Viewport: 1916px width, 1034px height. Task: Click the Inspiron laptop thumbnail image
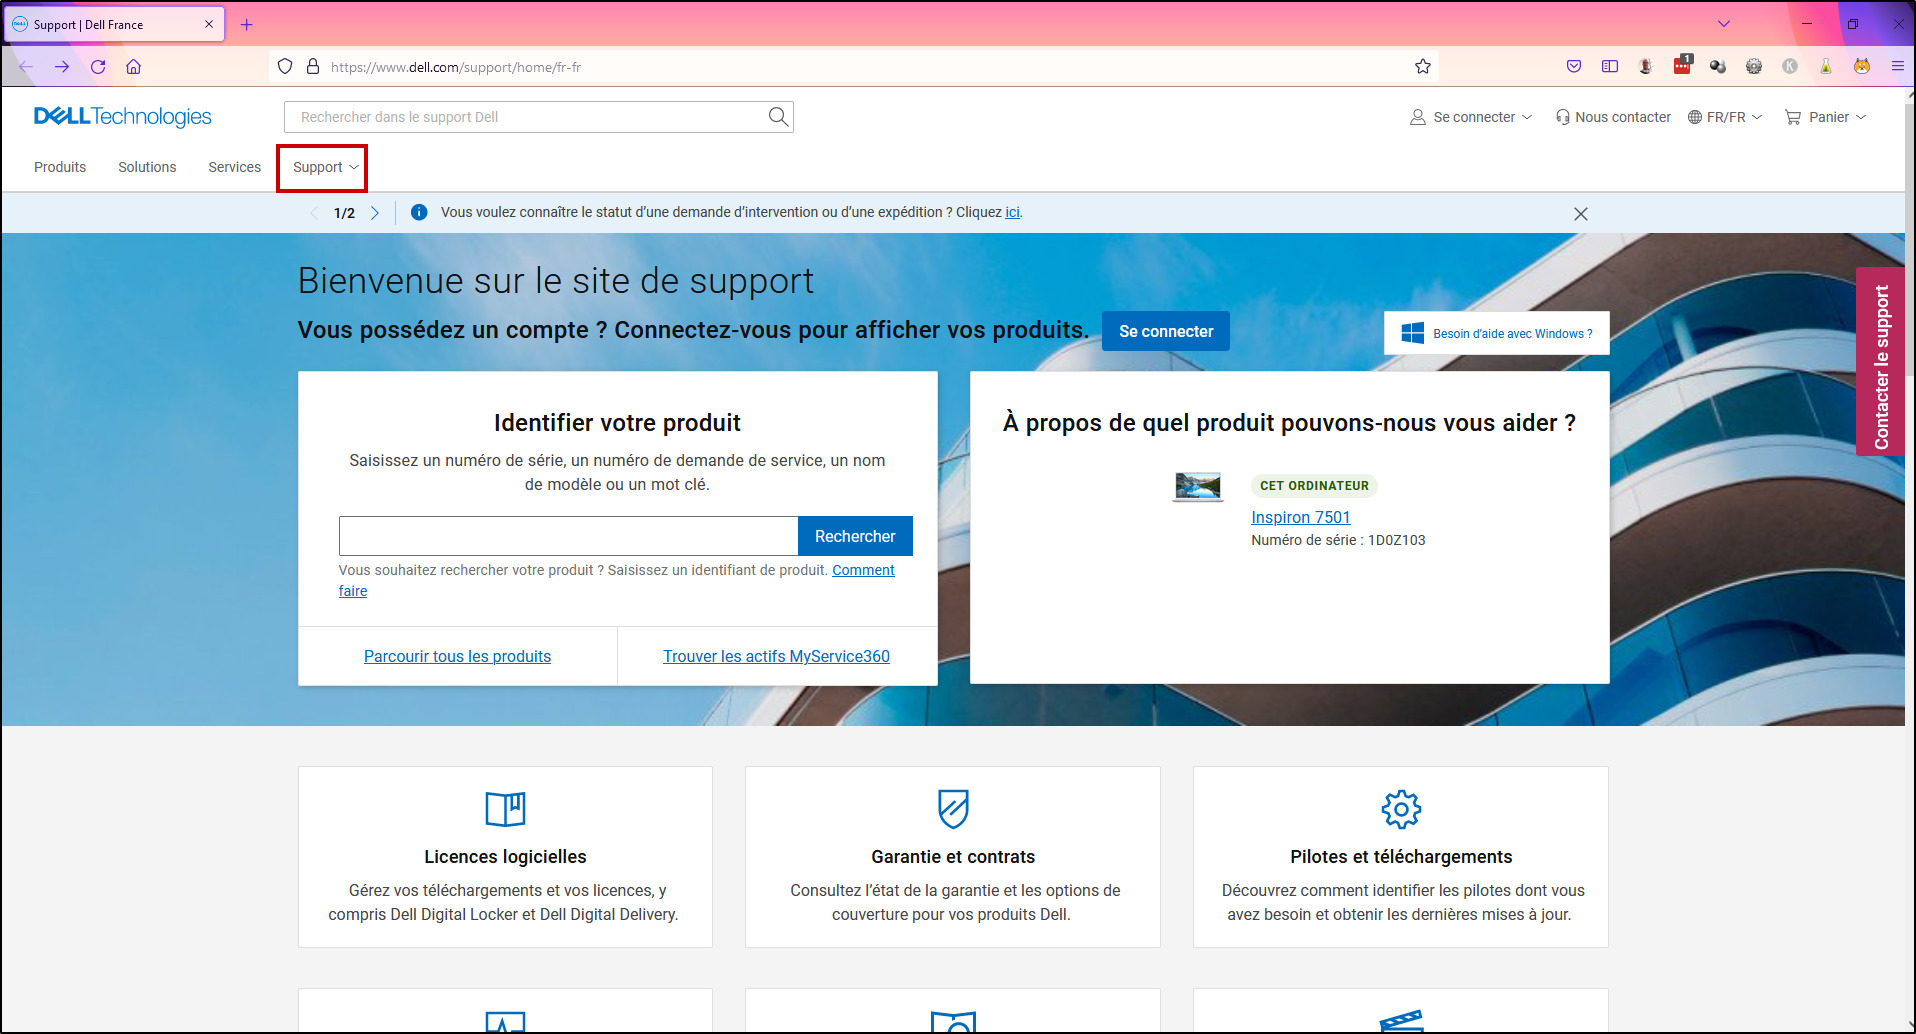click(x=1198, y=487)
